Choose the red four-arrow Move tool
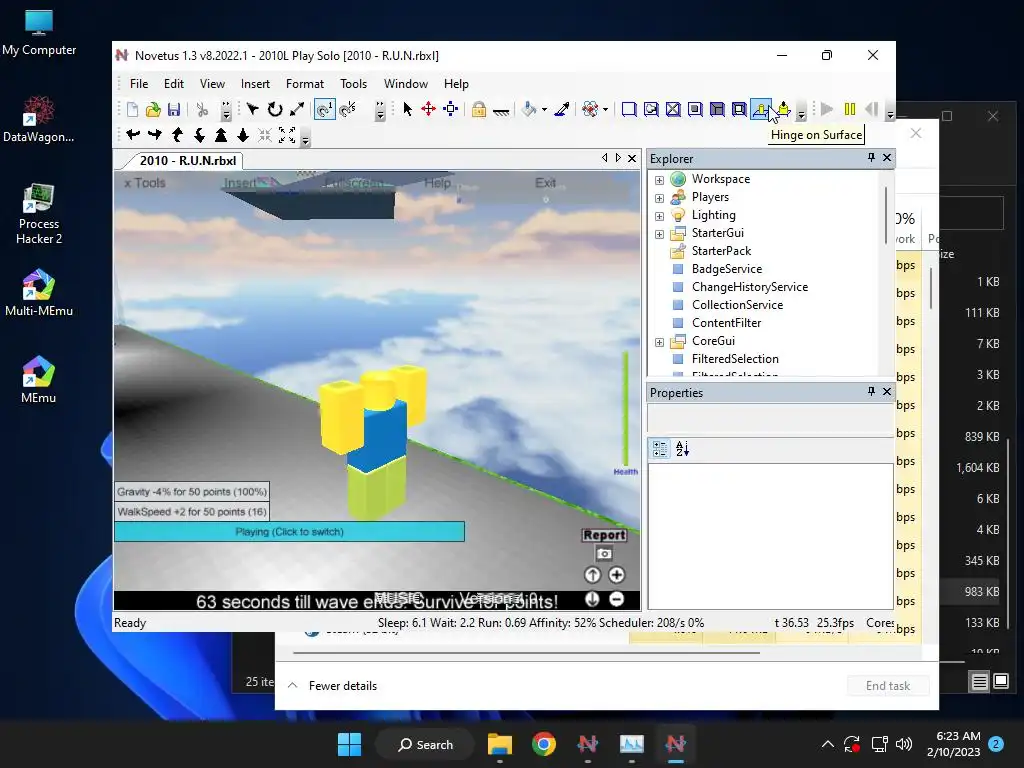Viewport: 1024px width, 768px height. tap(428, 109)
